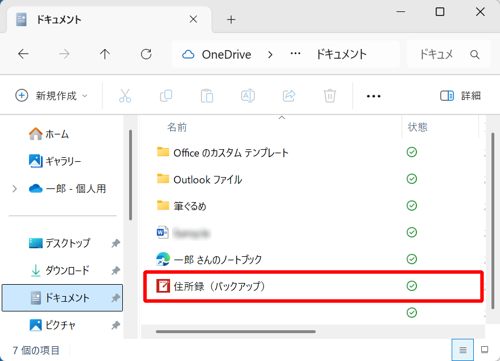Sort by the 名前 column header
500x361 pixels.
coord(177,127)
